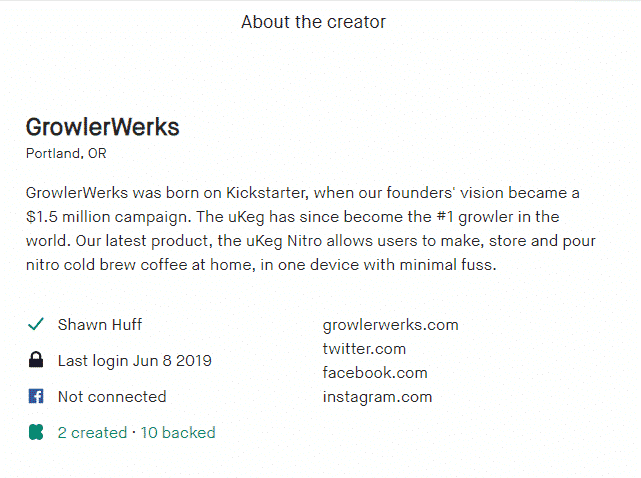
Task: View the 2 created projects
Action: [x=92, y=433]
